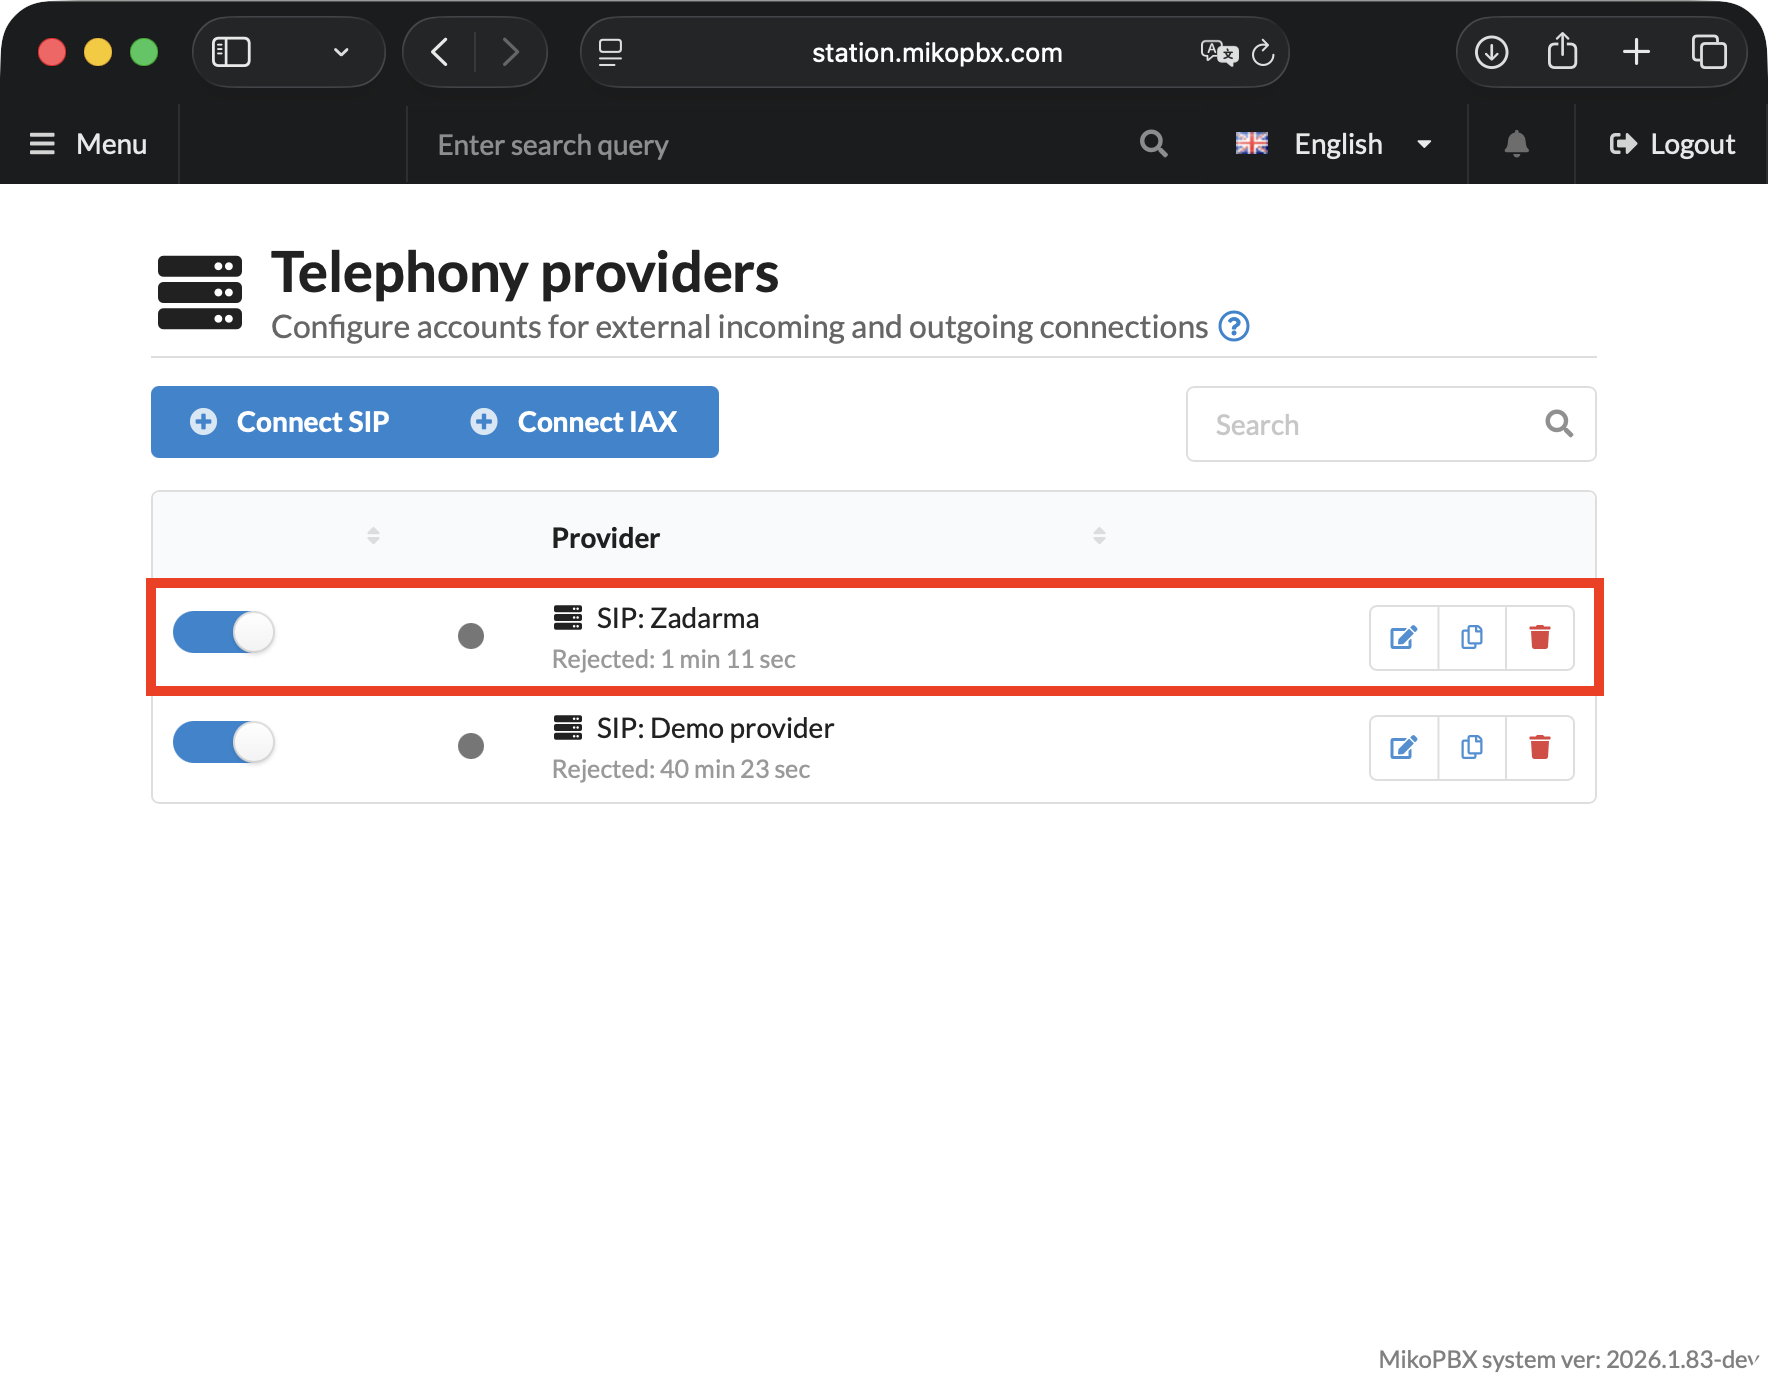Disable the Zadarma provider toggle

pos(224,633)
